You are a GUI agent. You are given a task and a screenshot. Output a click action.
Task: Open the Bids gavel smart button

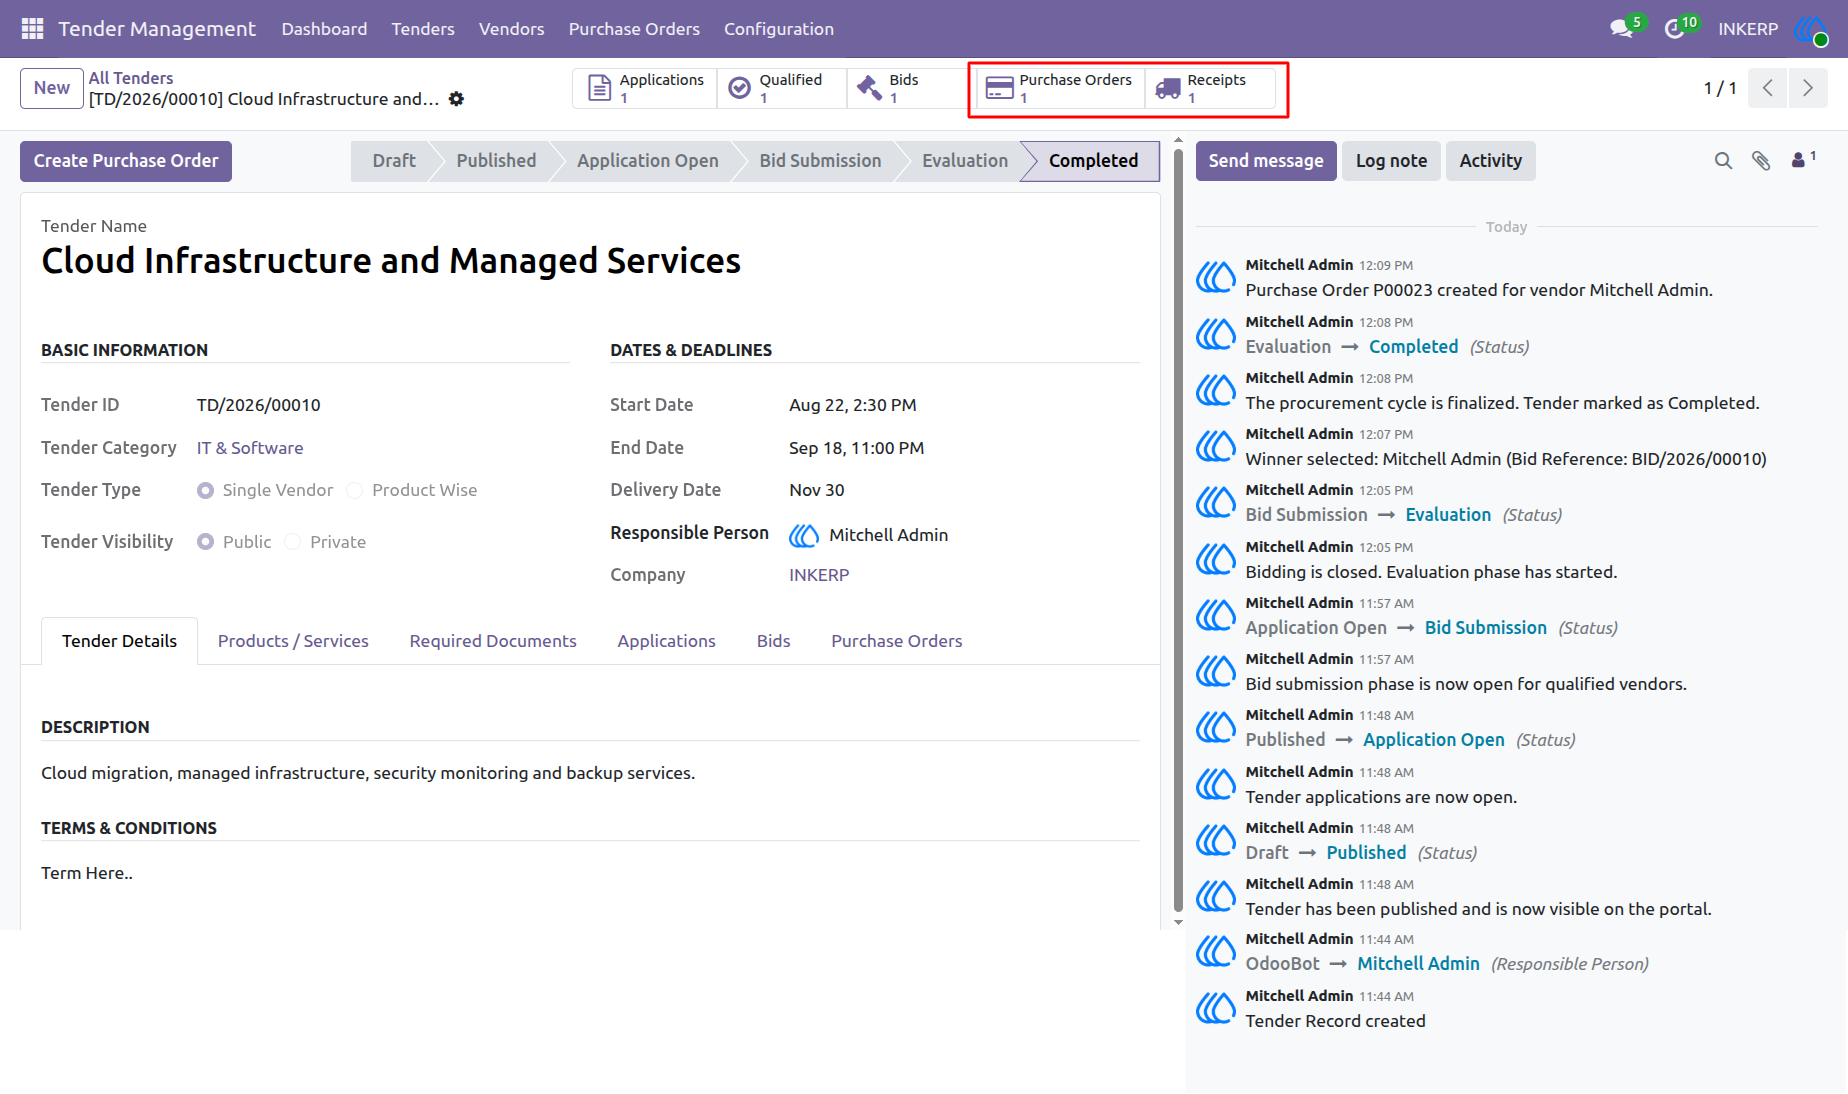click(x=901, y=89)
